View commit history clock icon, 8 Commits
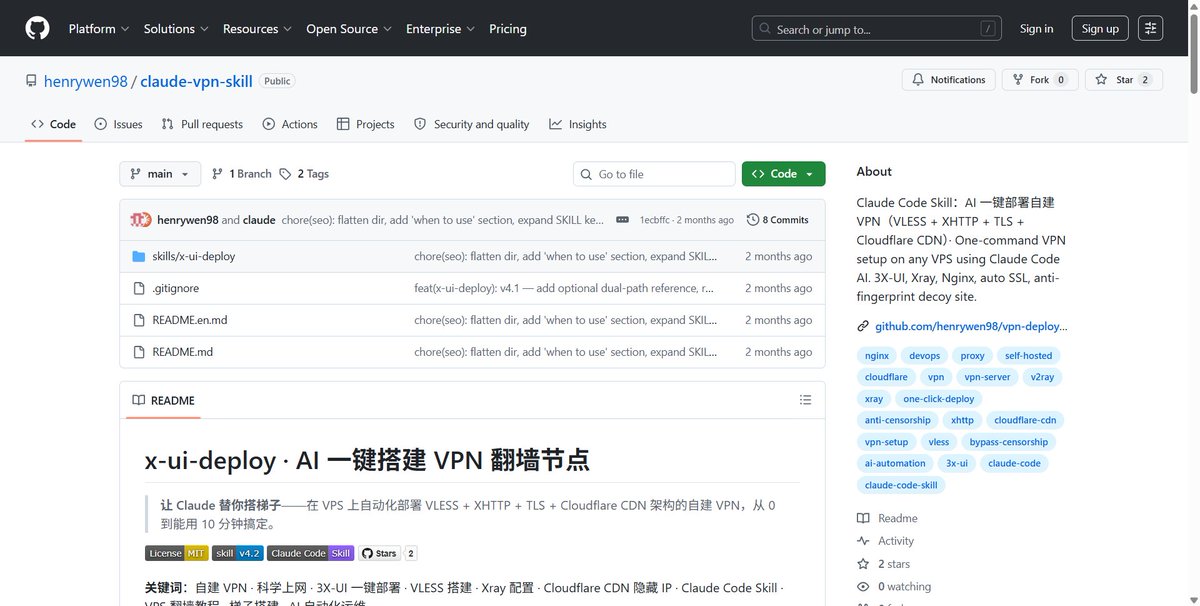The width and height of the screenshot is (1200, 606). 777,220
